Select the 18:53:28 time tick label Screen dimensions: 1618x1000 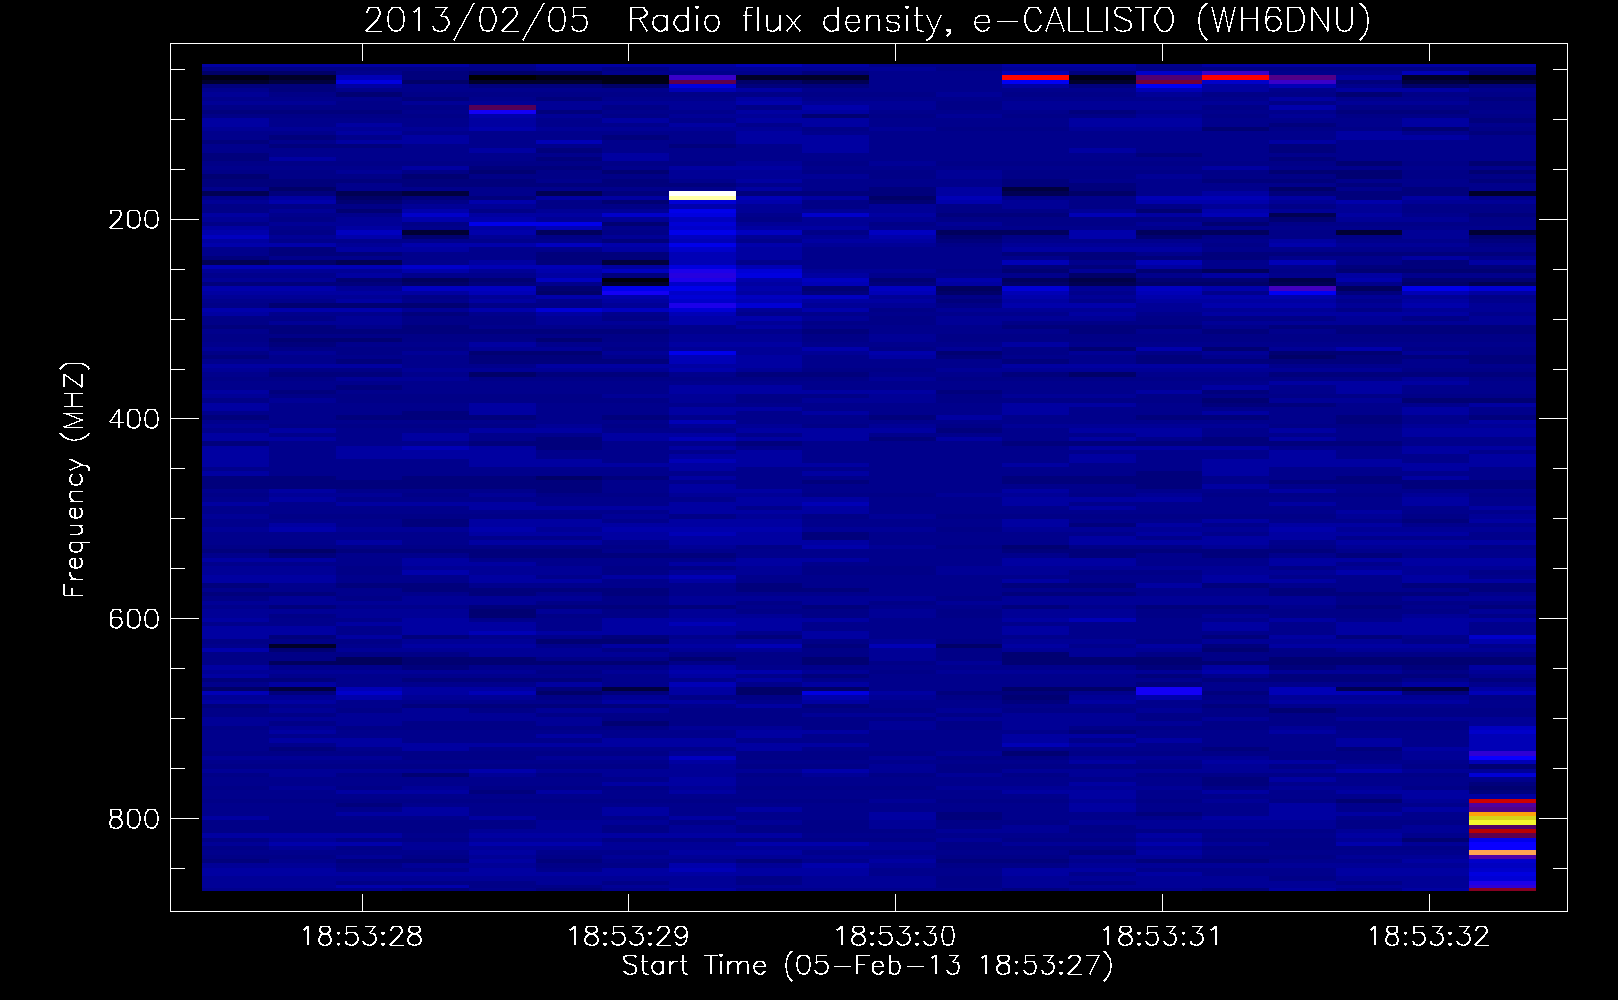click(362, 937)
